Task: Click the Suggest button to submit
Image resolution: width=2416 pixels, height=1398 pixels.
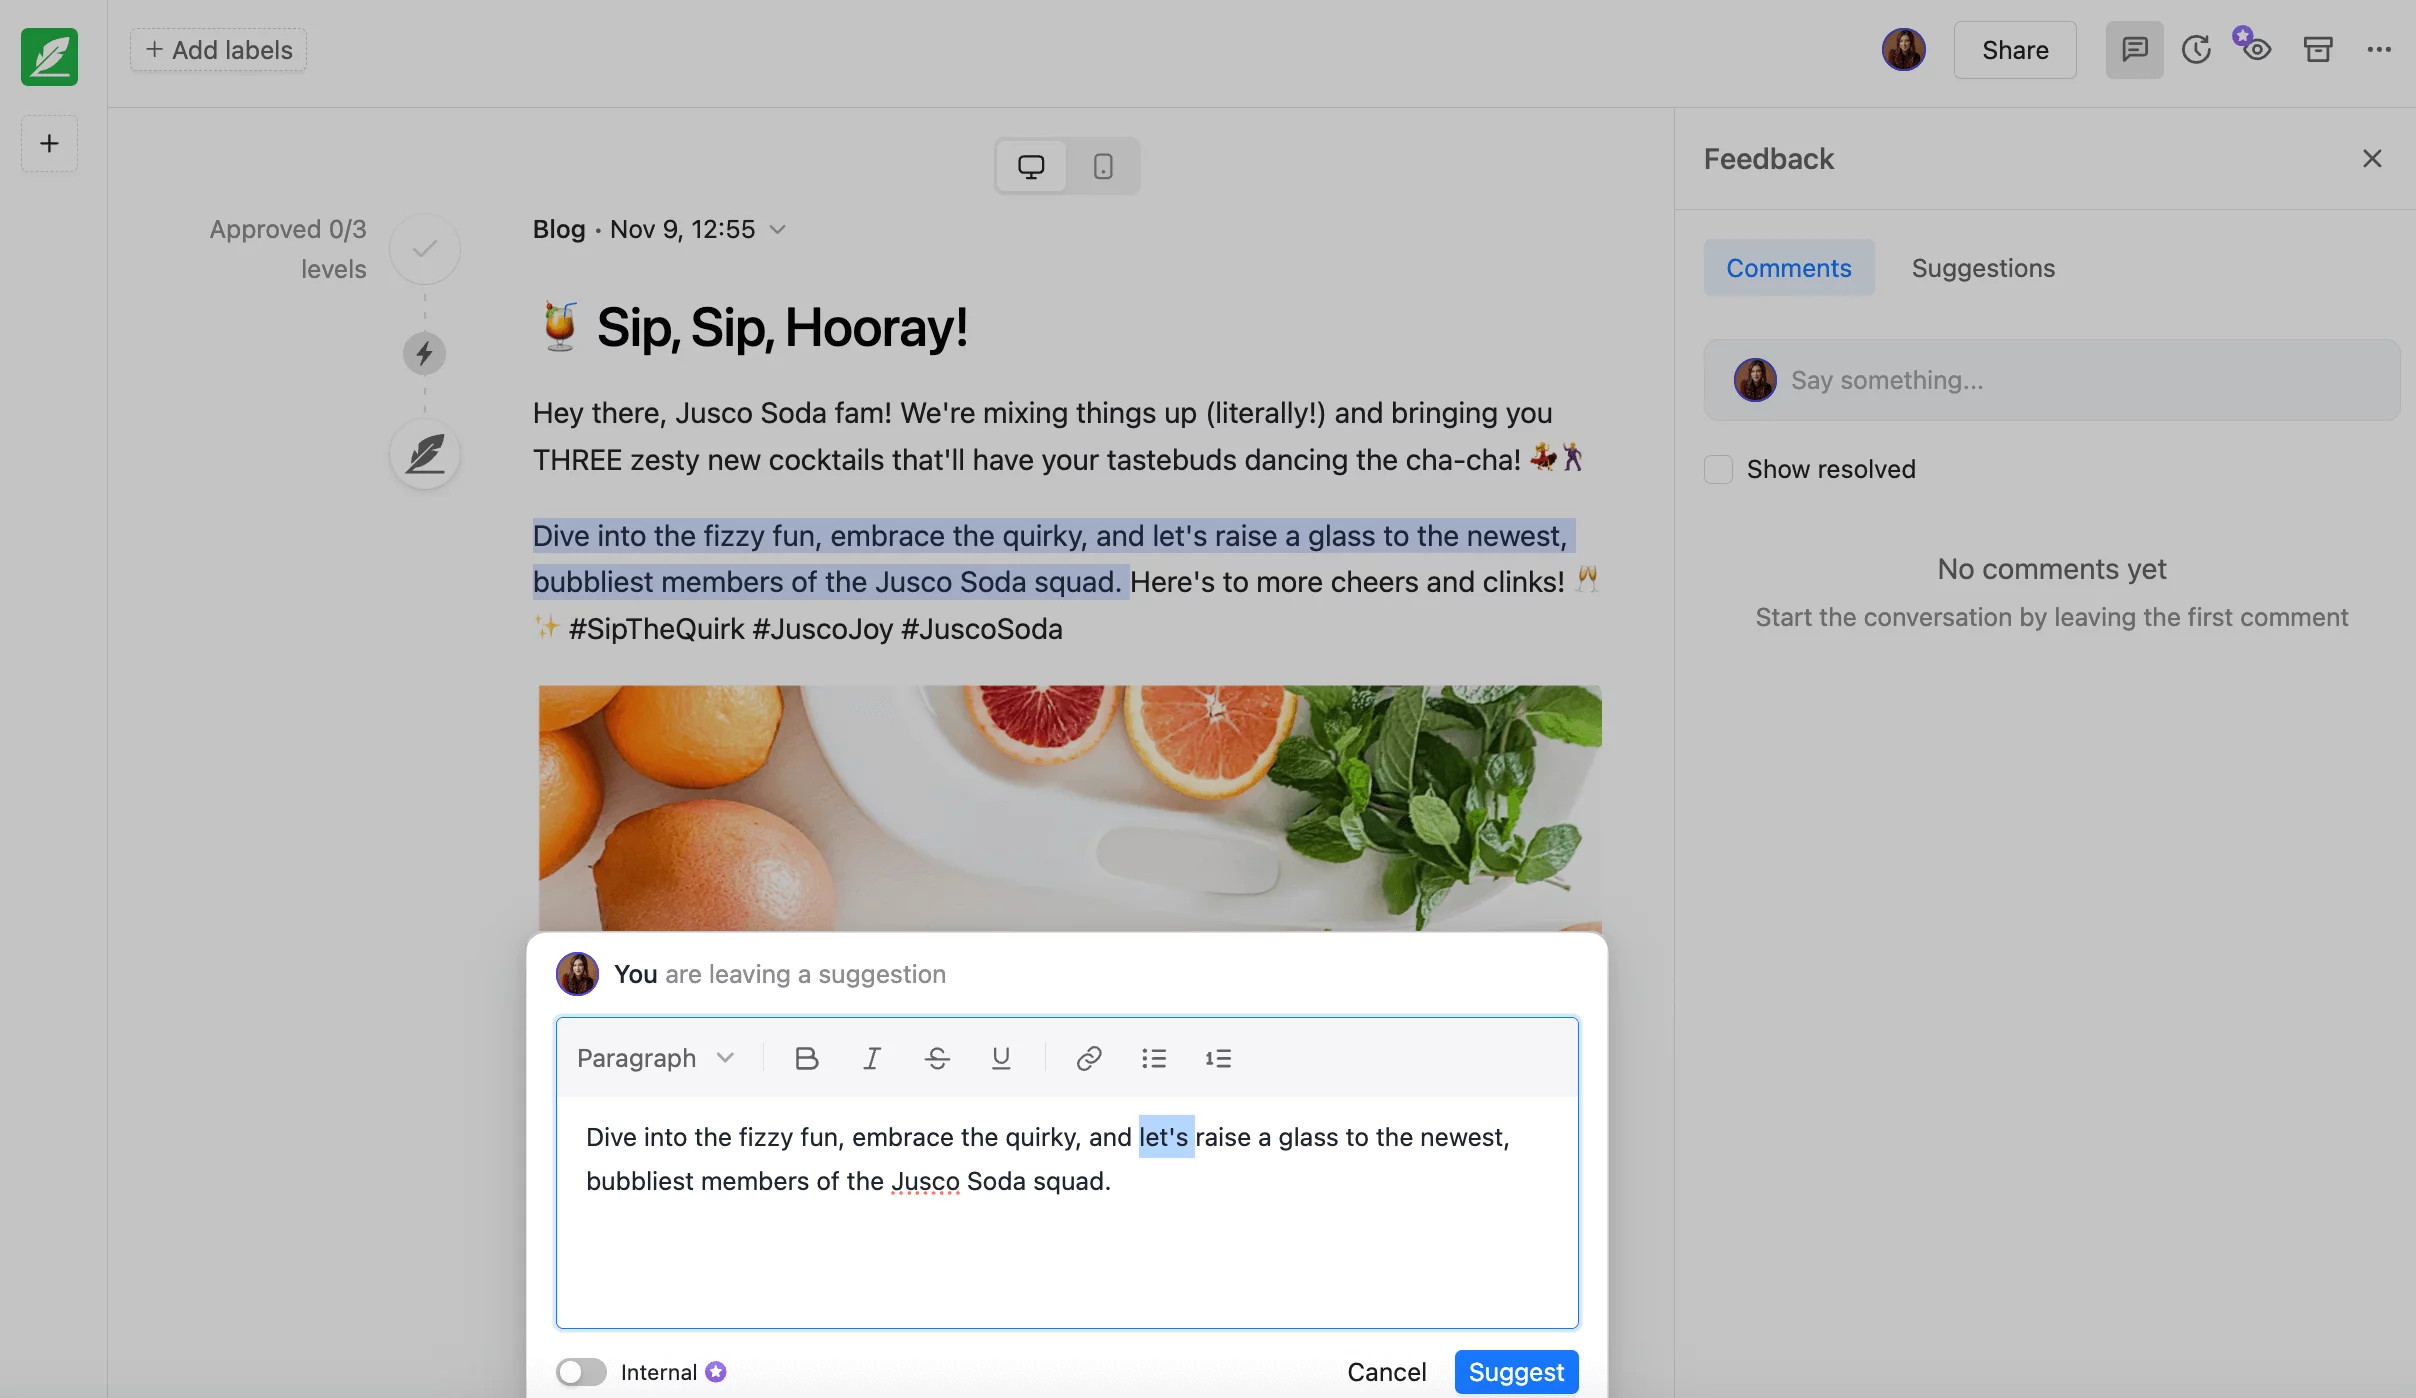Action: (x=1516, y=1371)
